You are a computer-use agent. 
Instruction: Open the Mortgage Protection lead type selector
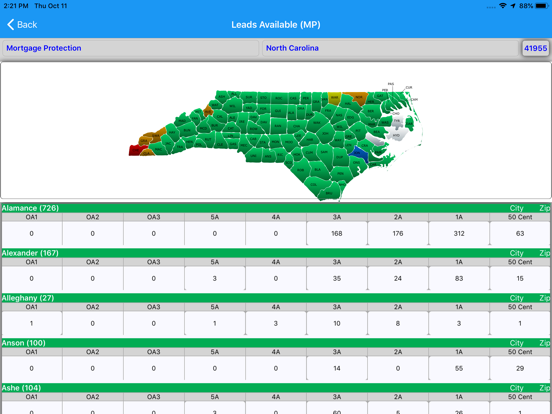pos(130,48)
